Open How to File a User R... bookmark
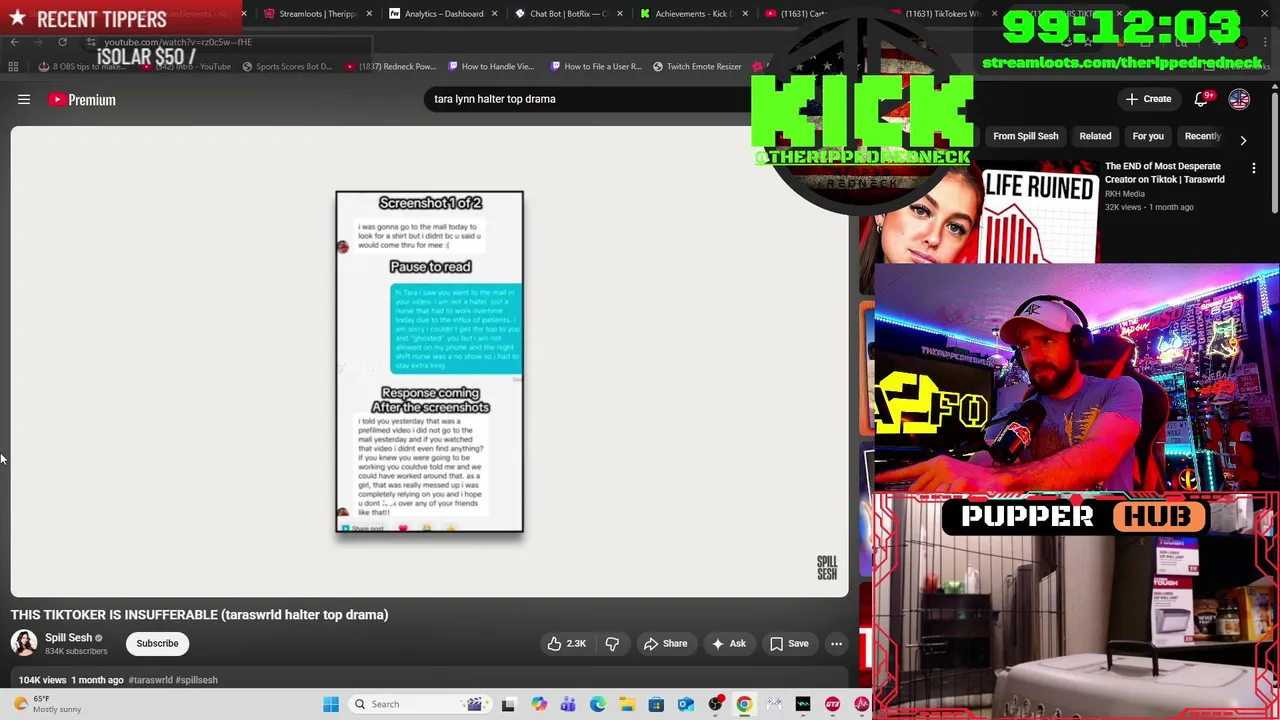 click(x=596, y=67)
